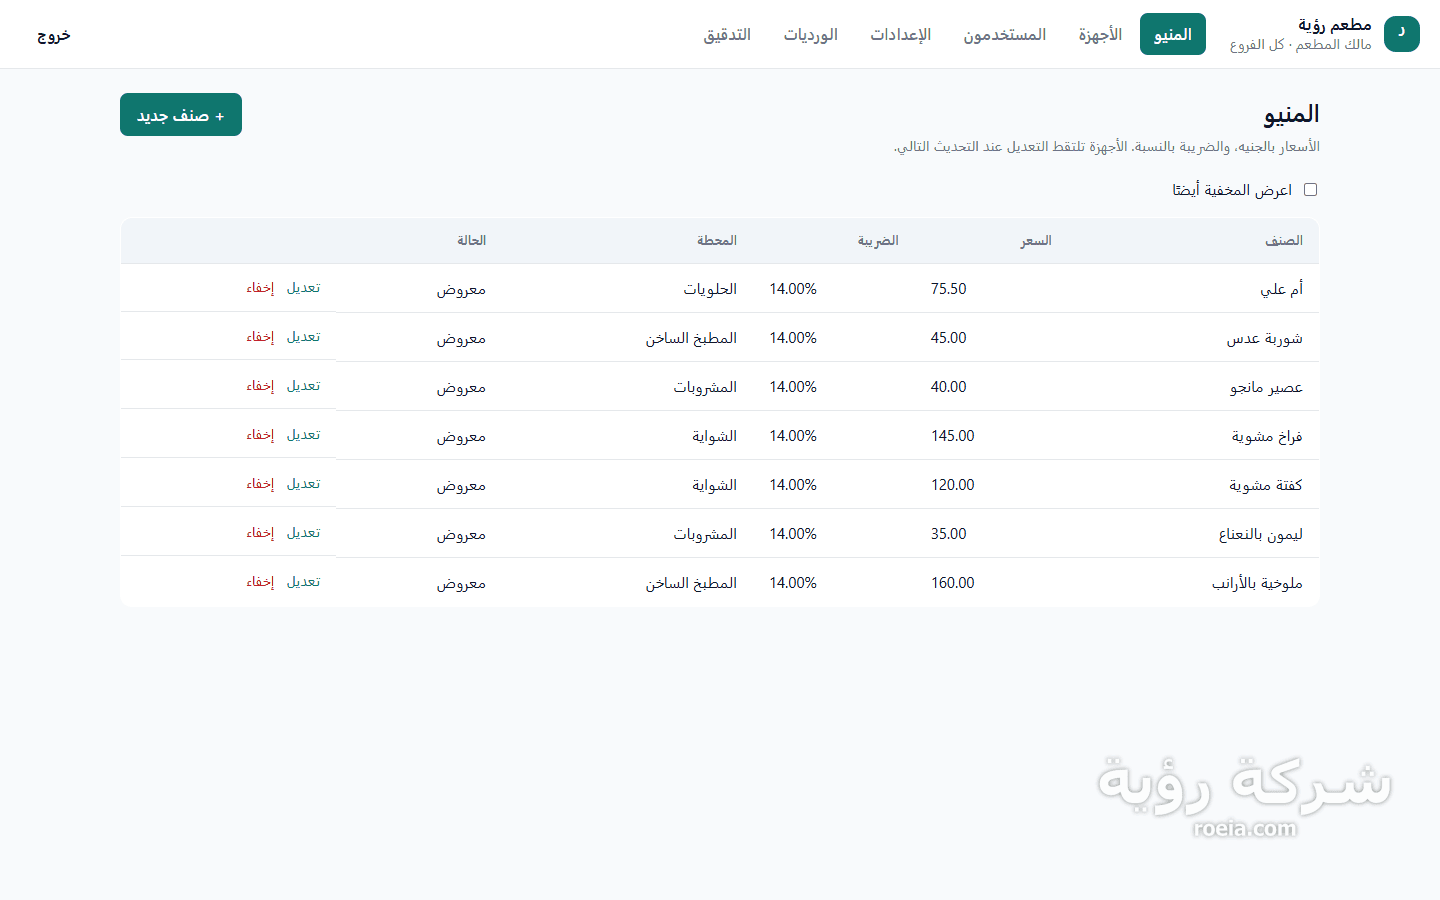Screen dimensions: 1440x900
Task: Hide the أم علي item
Action: [260, 288]
